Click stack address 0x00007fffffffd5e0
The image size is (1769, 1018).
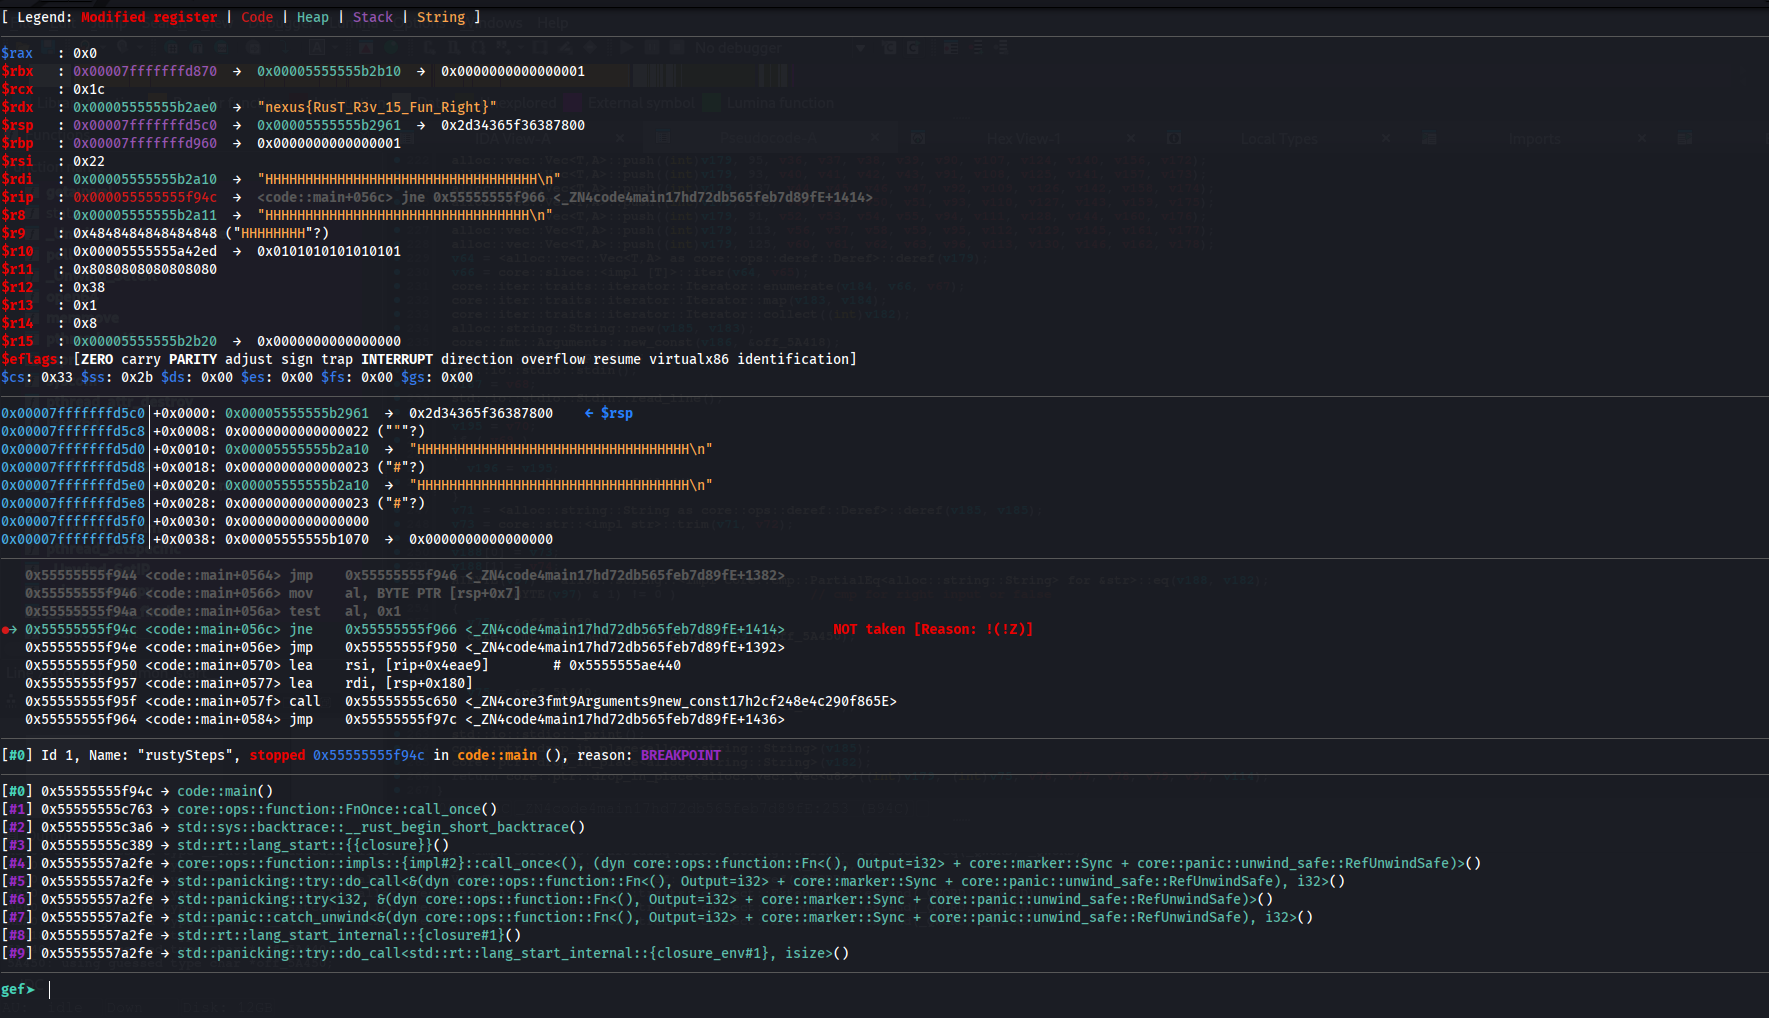(x=73, y=485)
